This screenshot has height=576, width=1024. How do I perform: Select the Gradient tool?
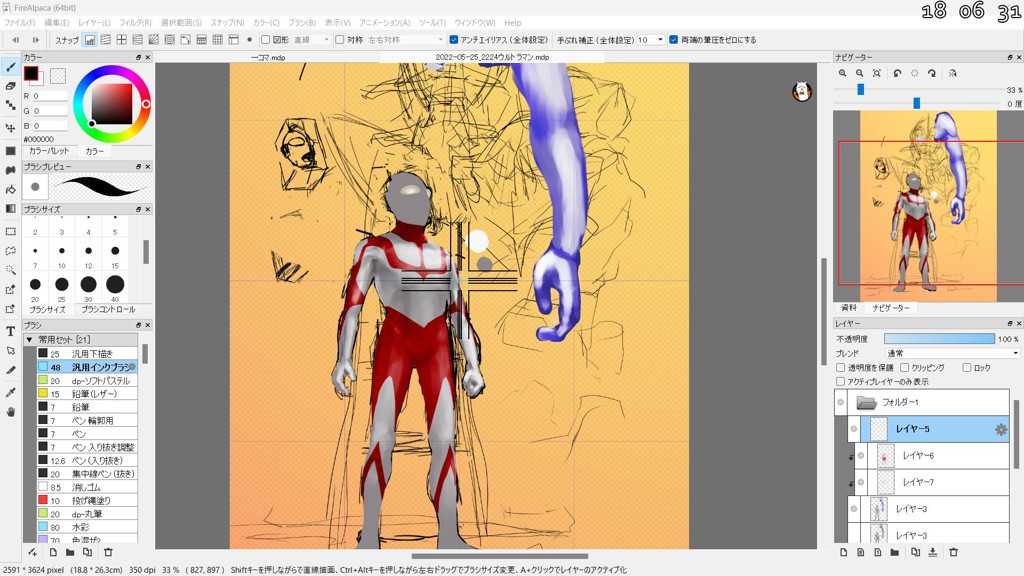pos(10,209)
